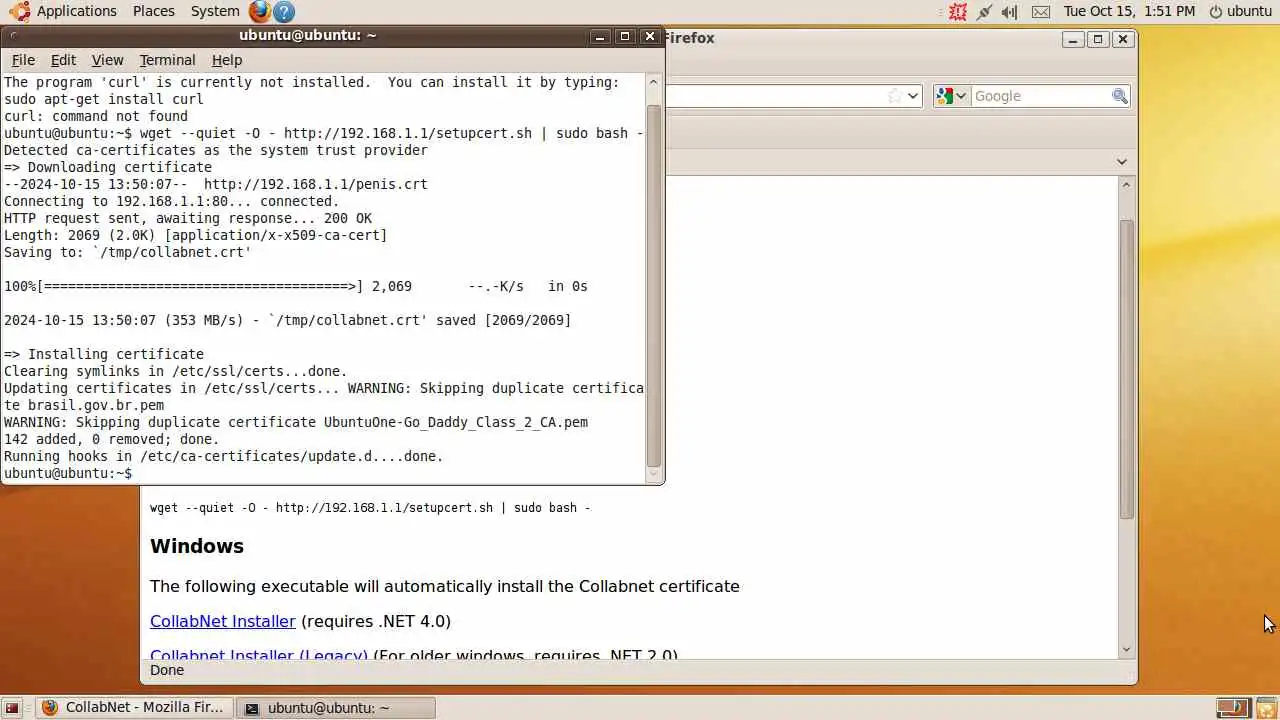
Task: Click the sentence about automatically installing the certificate
Action: pyautogui.click(x=445, y=586)
